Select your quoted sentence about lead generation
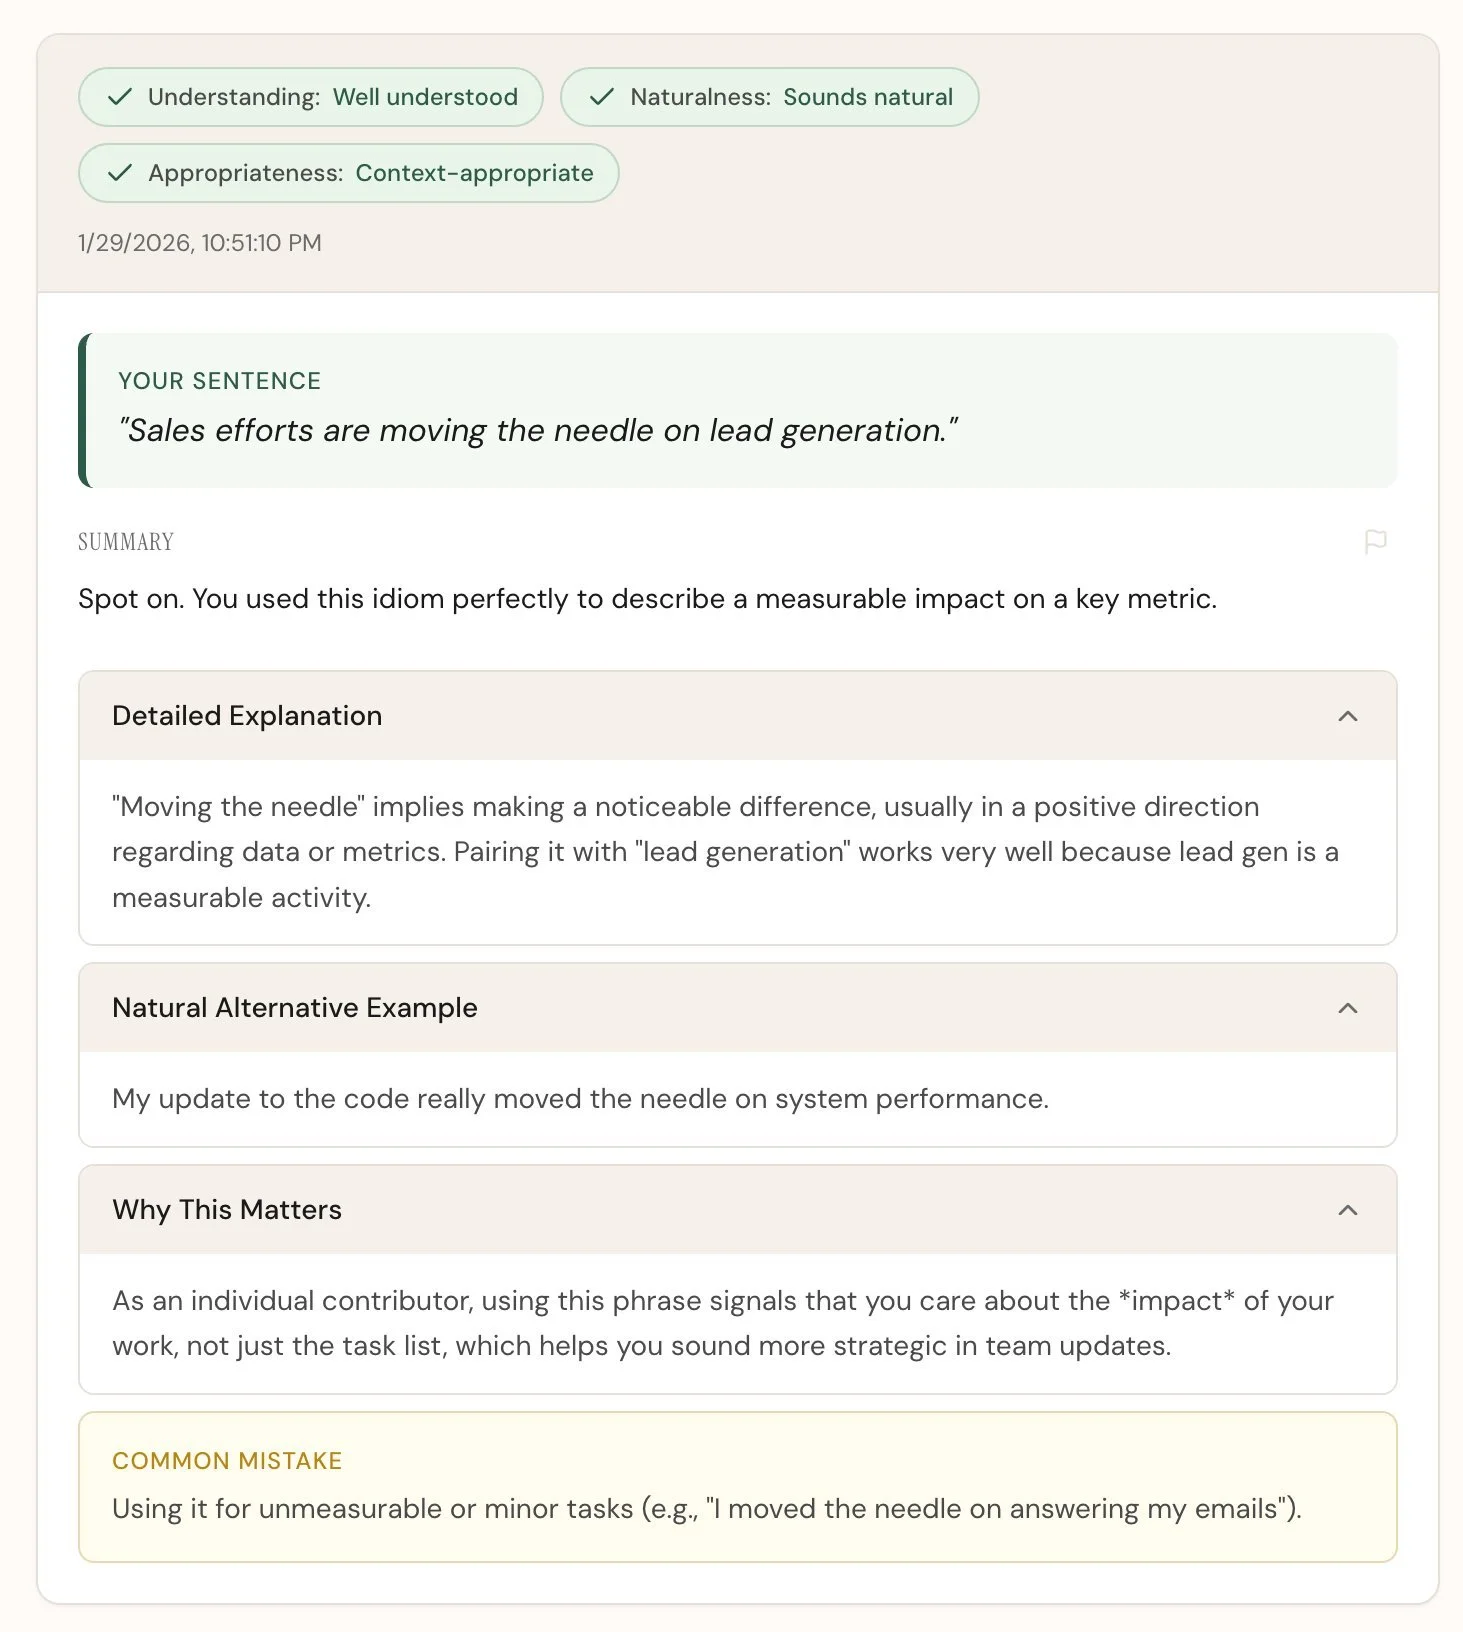Image resolution: width=1463 pixels, height=1632 pixels. 538,430
